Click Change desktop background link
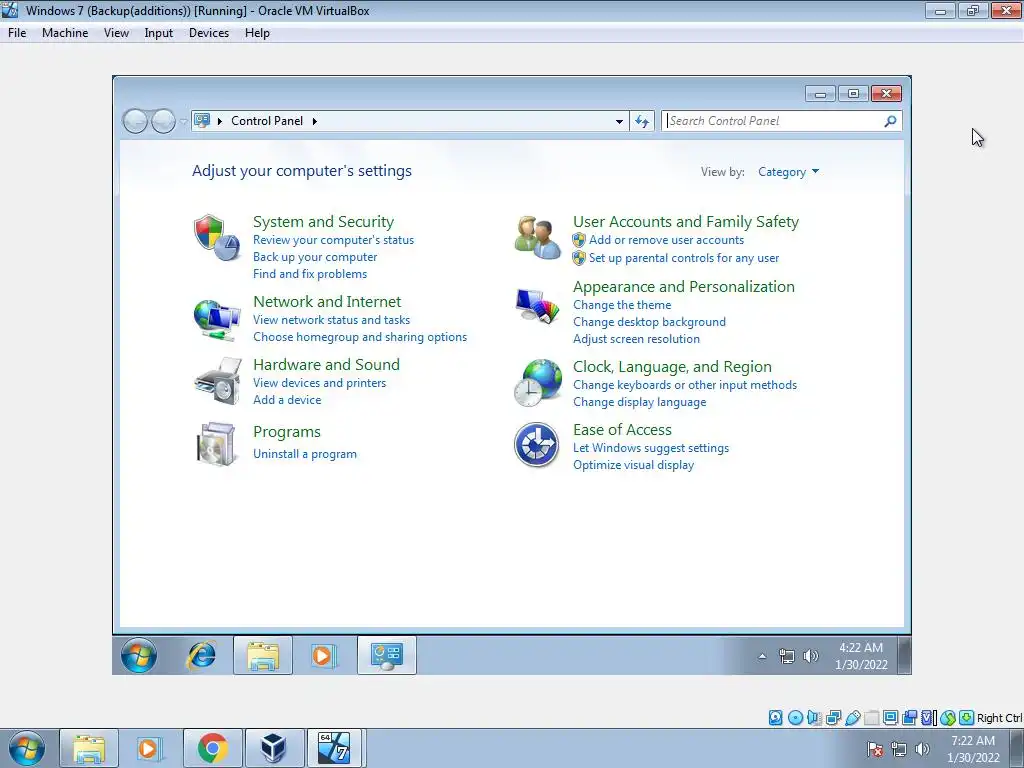This screenshot has height=768, width=1024. [x=649, y=322]
